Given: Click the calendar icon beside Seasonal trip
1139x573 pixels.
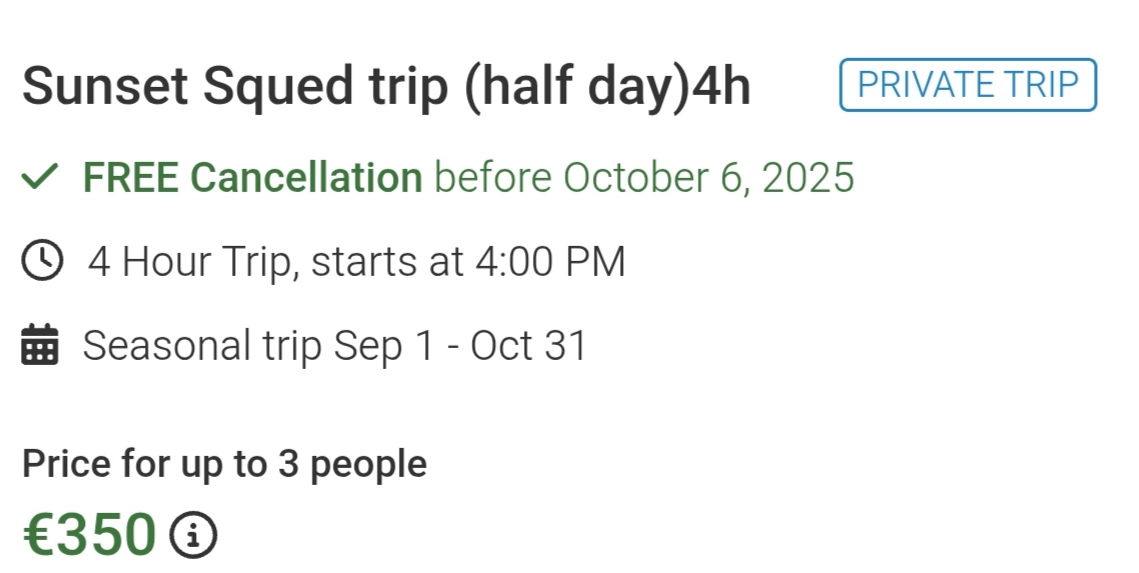Looking at the screenshot, I should click(x=41, y=346).
